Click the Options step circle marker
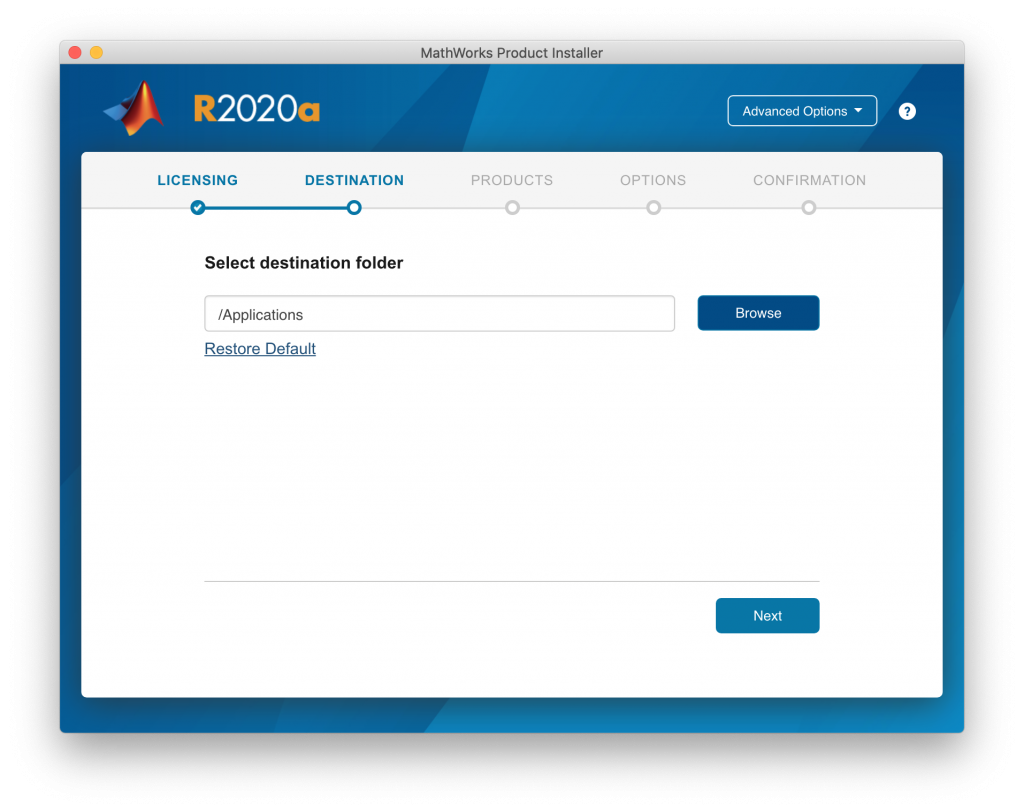The height and width of the screenshot is (812, 1024). tap(653, 208)
